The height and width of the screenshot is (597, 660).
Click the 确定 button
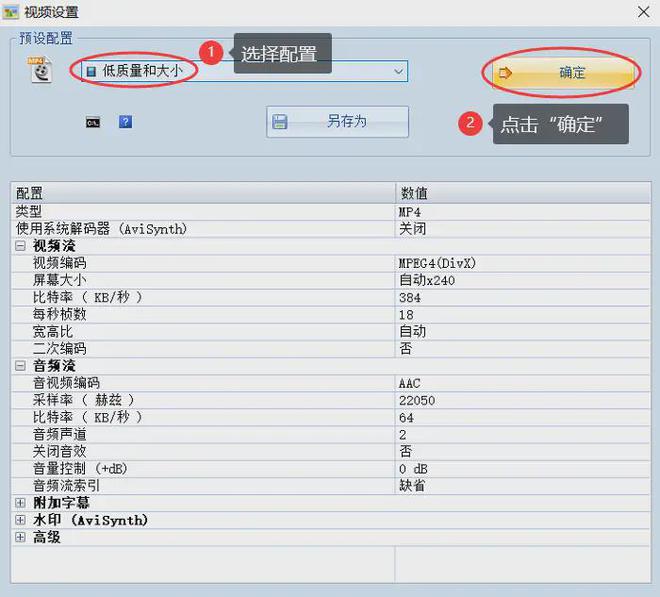(563, 73)
